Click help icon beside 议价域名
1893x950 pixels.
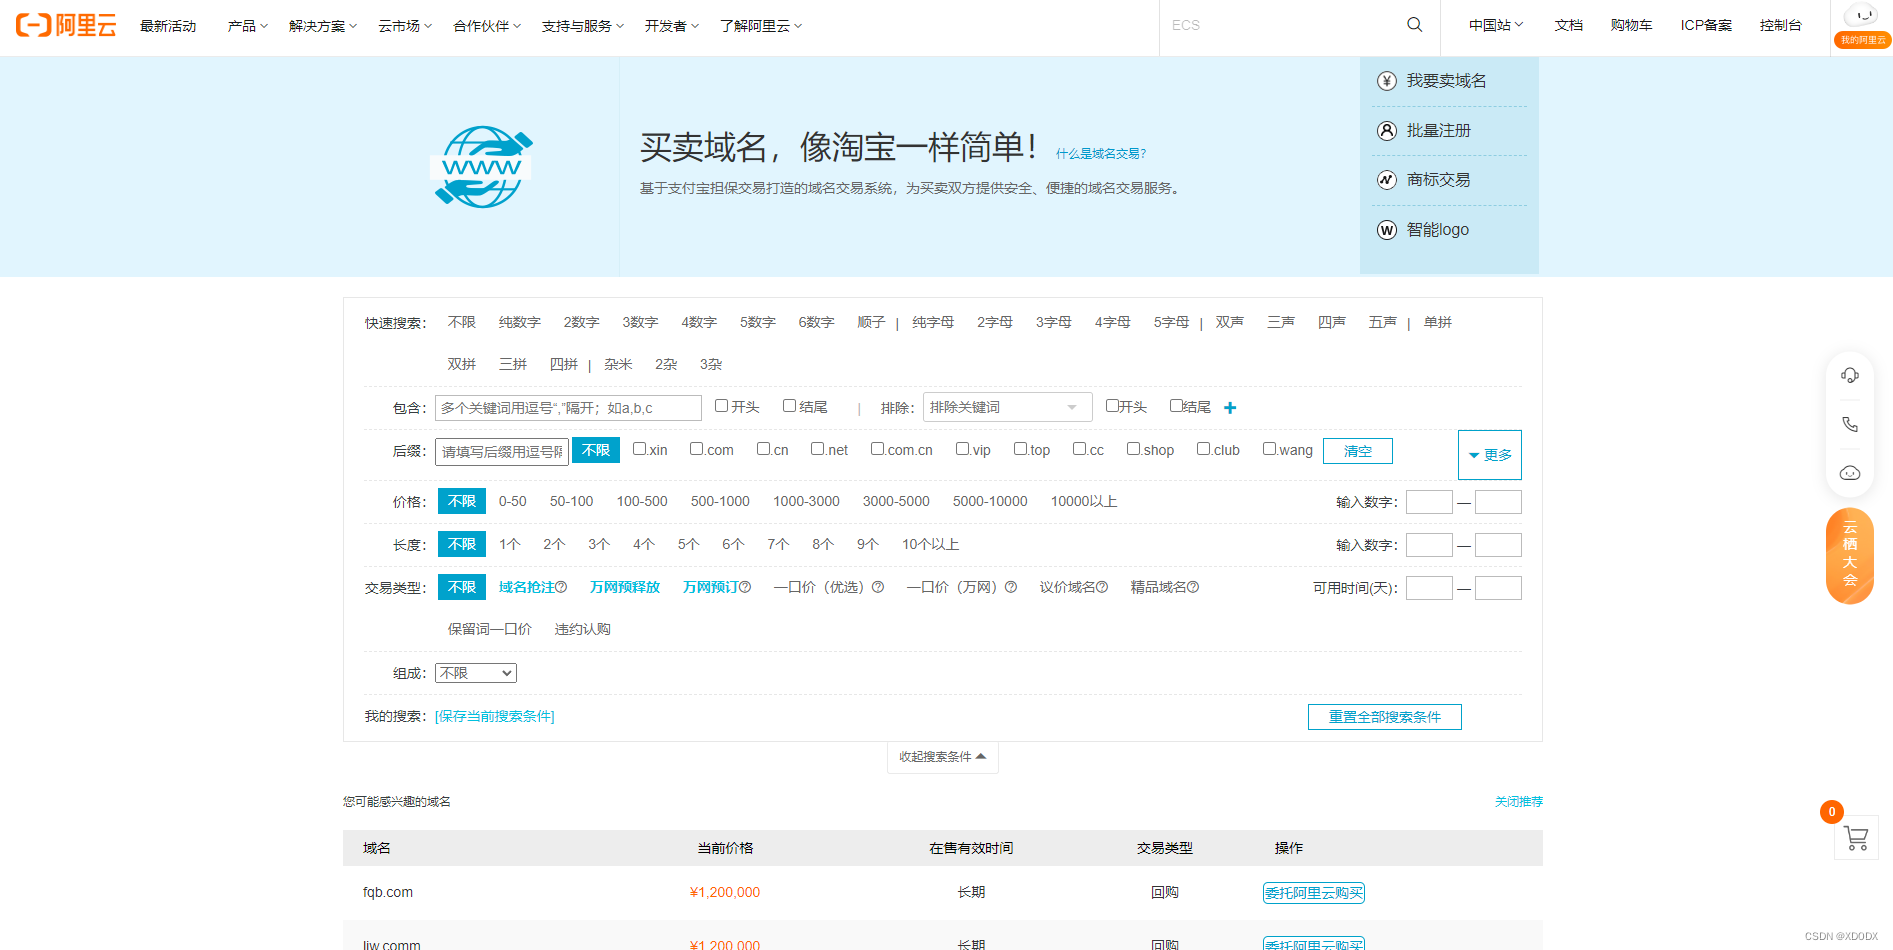1102,588
